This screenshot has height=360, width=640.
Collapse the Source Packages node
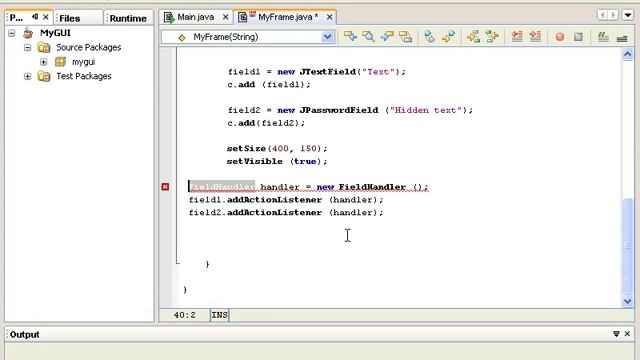point(27,47)
